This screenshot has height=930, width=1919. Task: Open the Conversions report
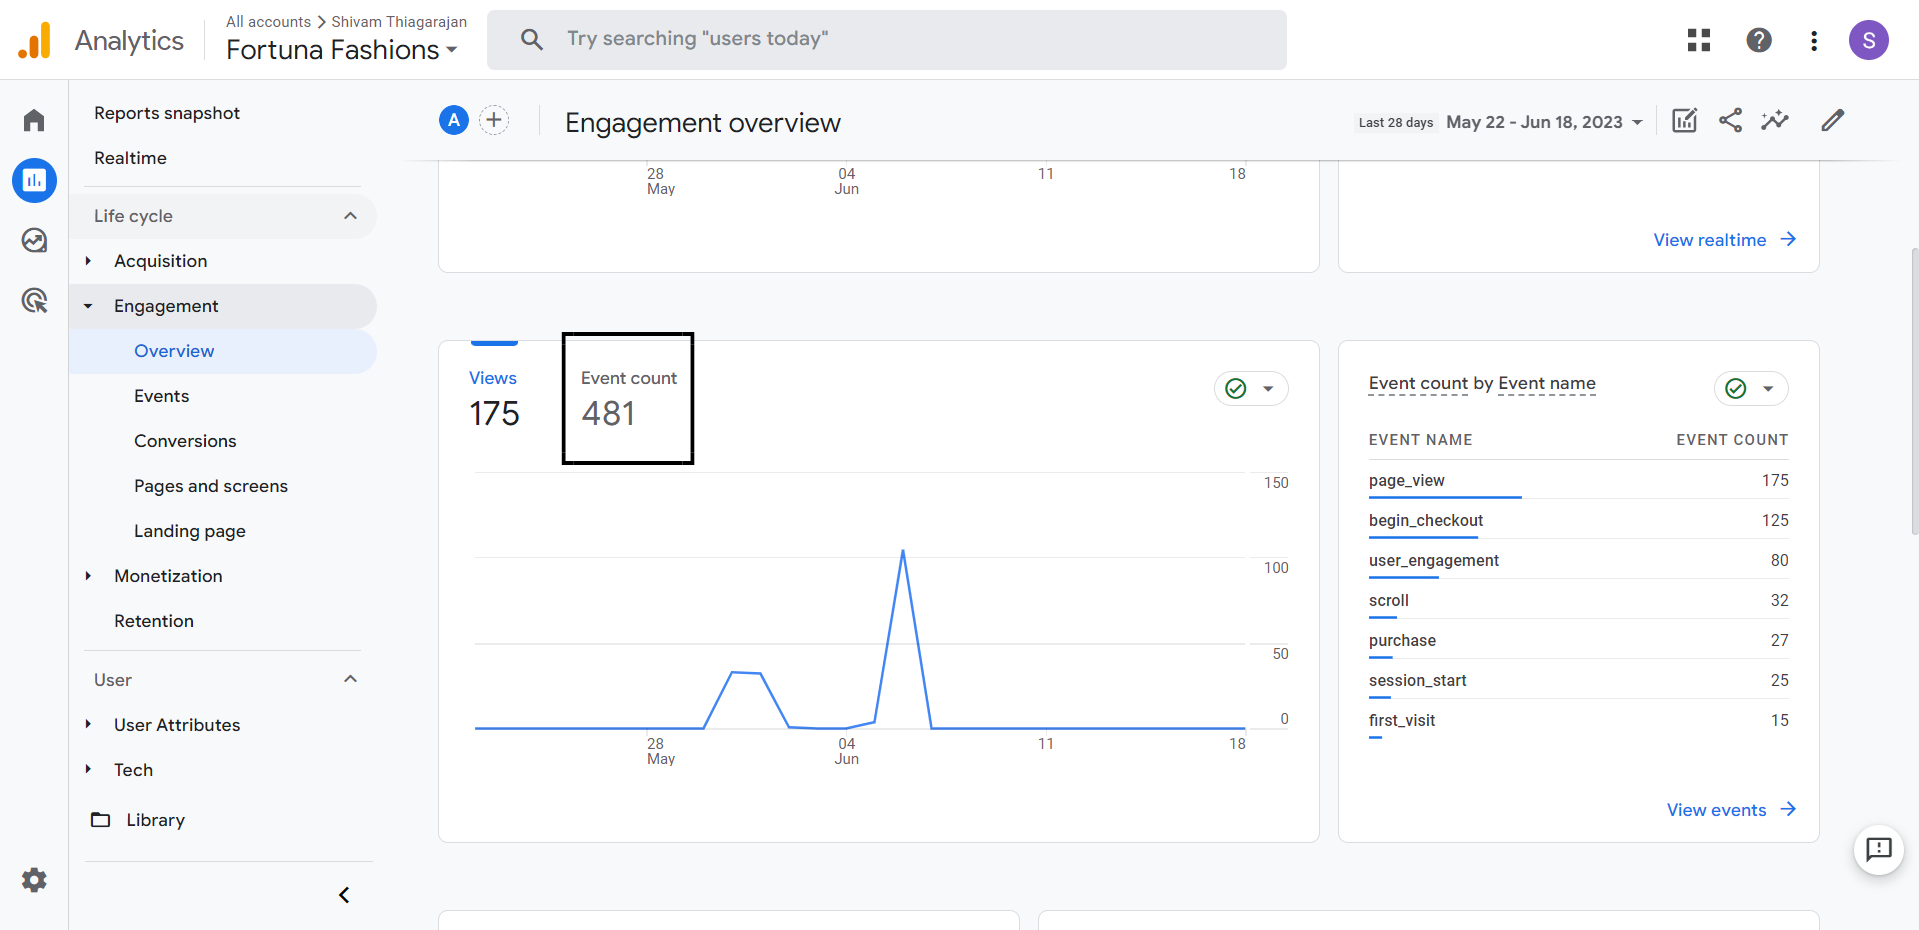(185, 440)
